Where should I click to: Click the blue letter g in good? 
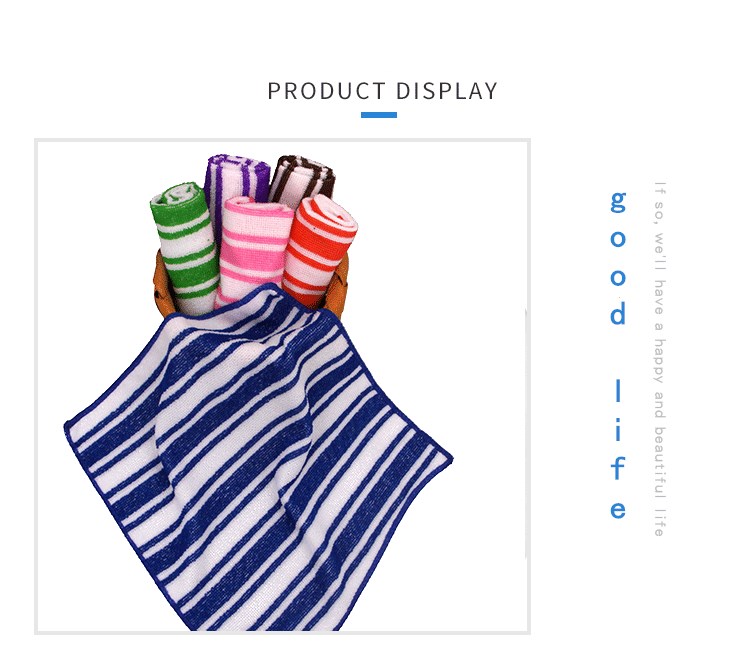tap(618, 202)
